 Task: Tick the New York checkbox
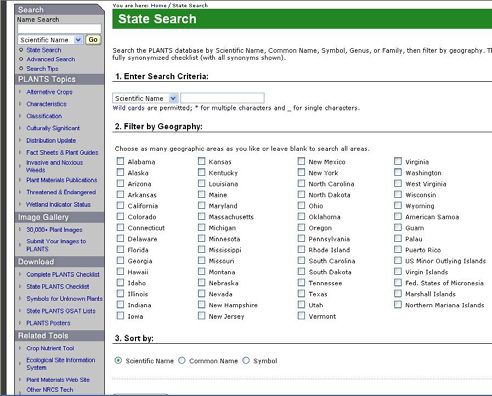click(301, 172)
